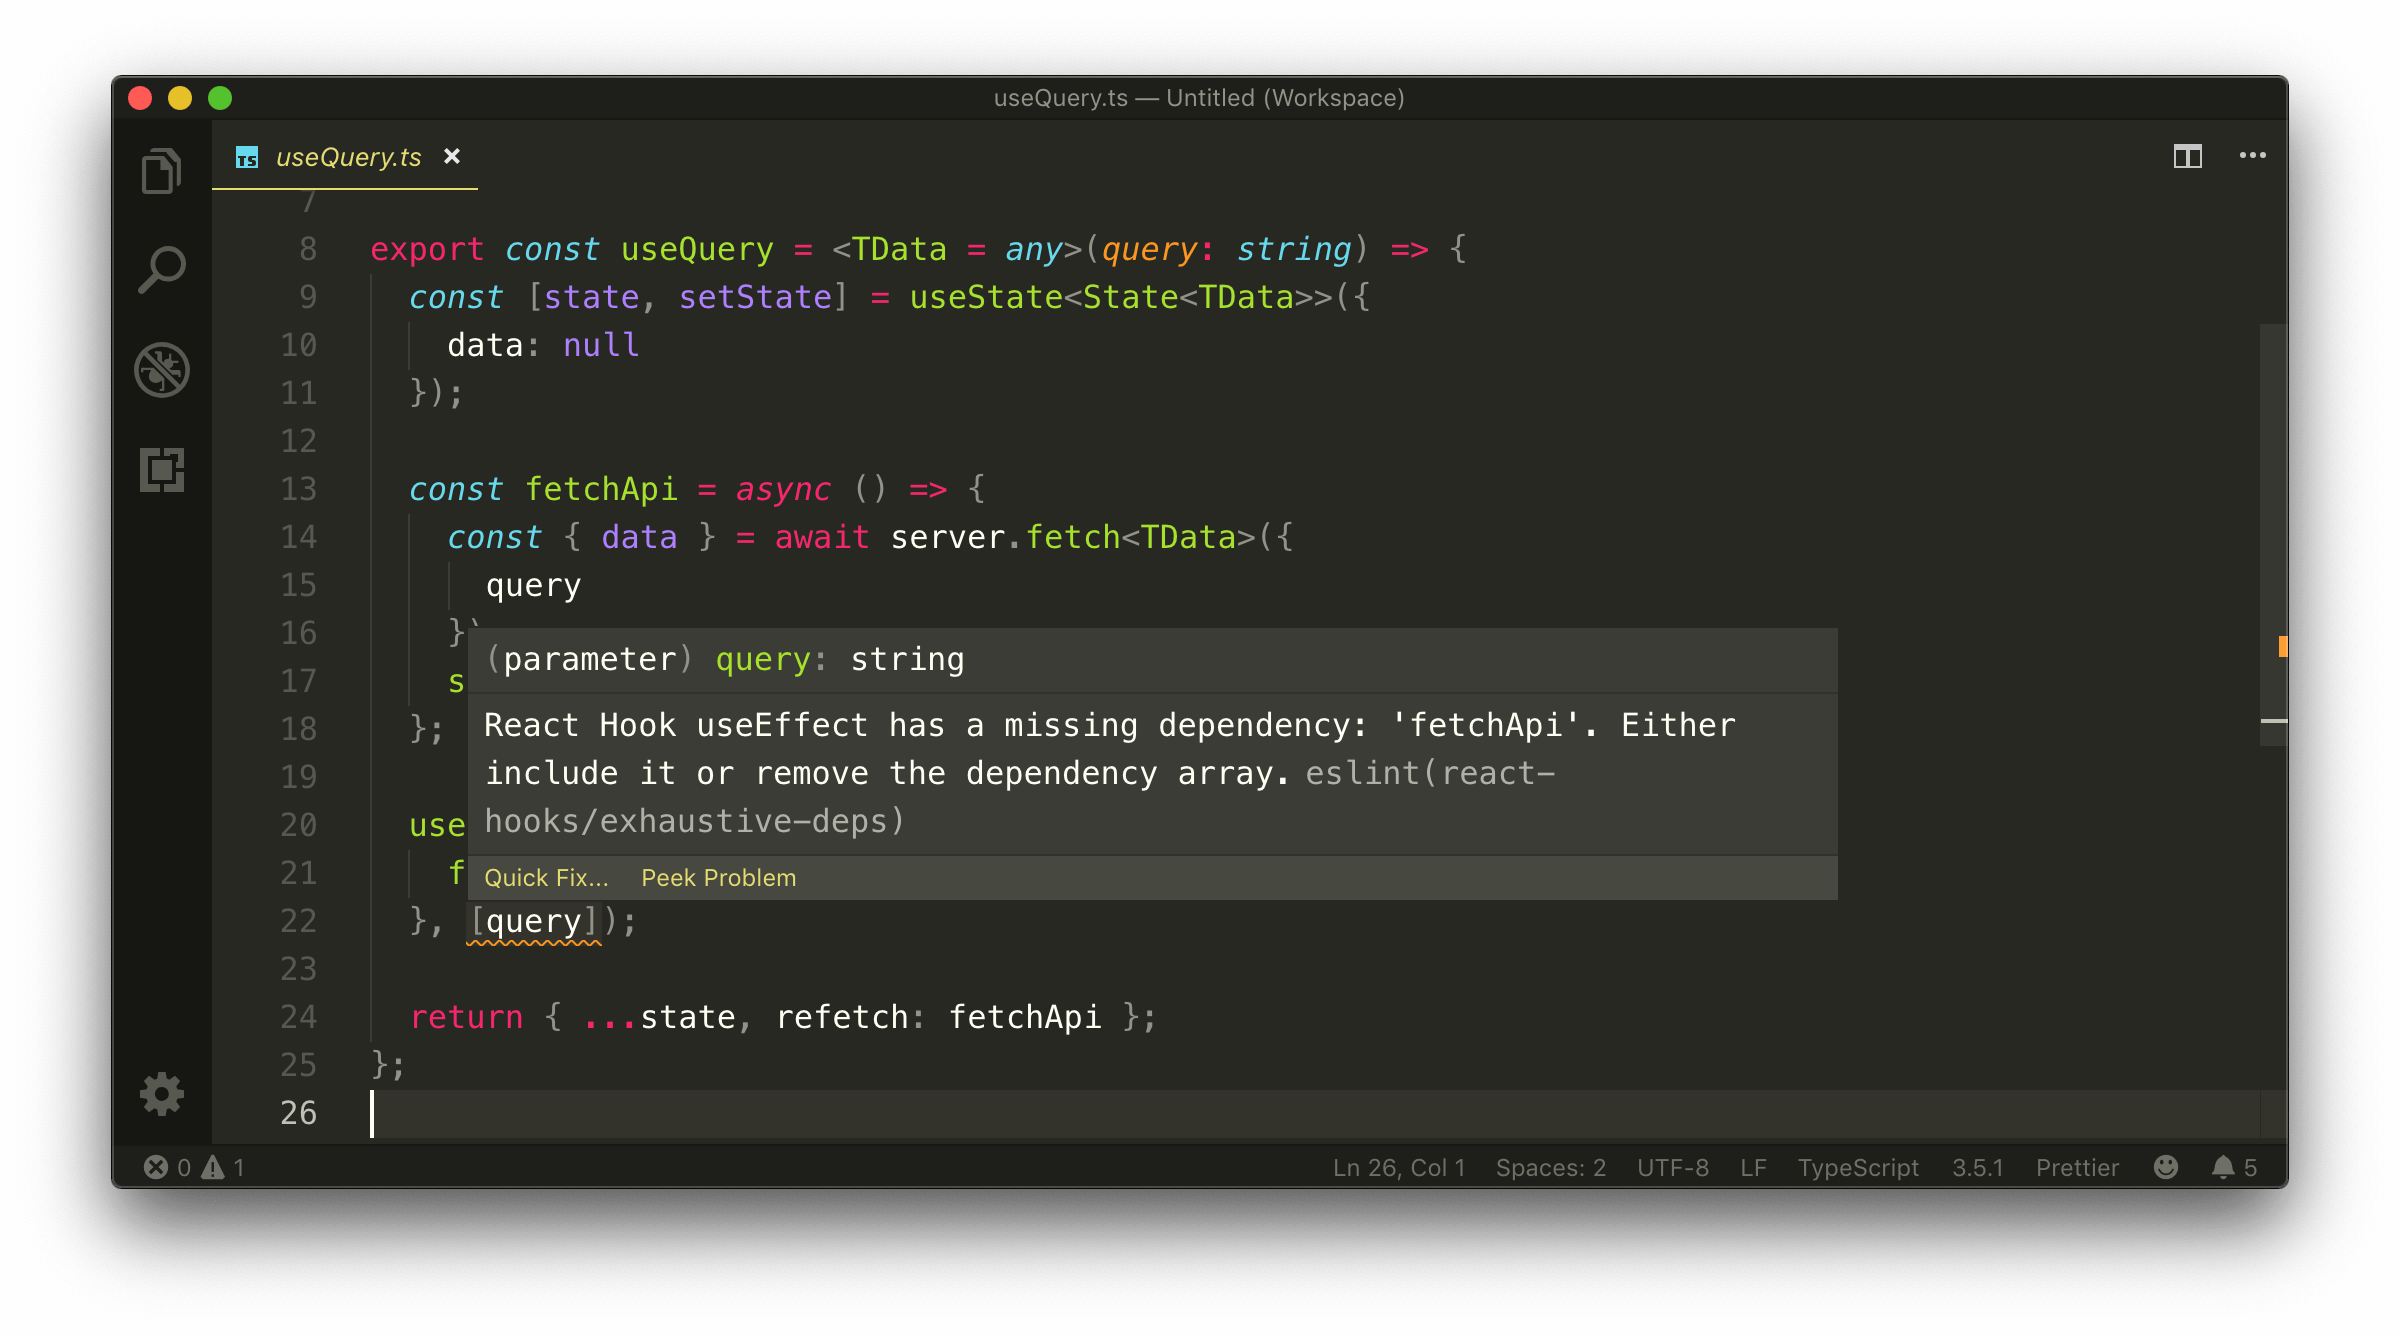The image size is (2400, 1336).
Task: Split the editor using the top-right icon
Action: pos(2187,156)
